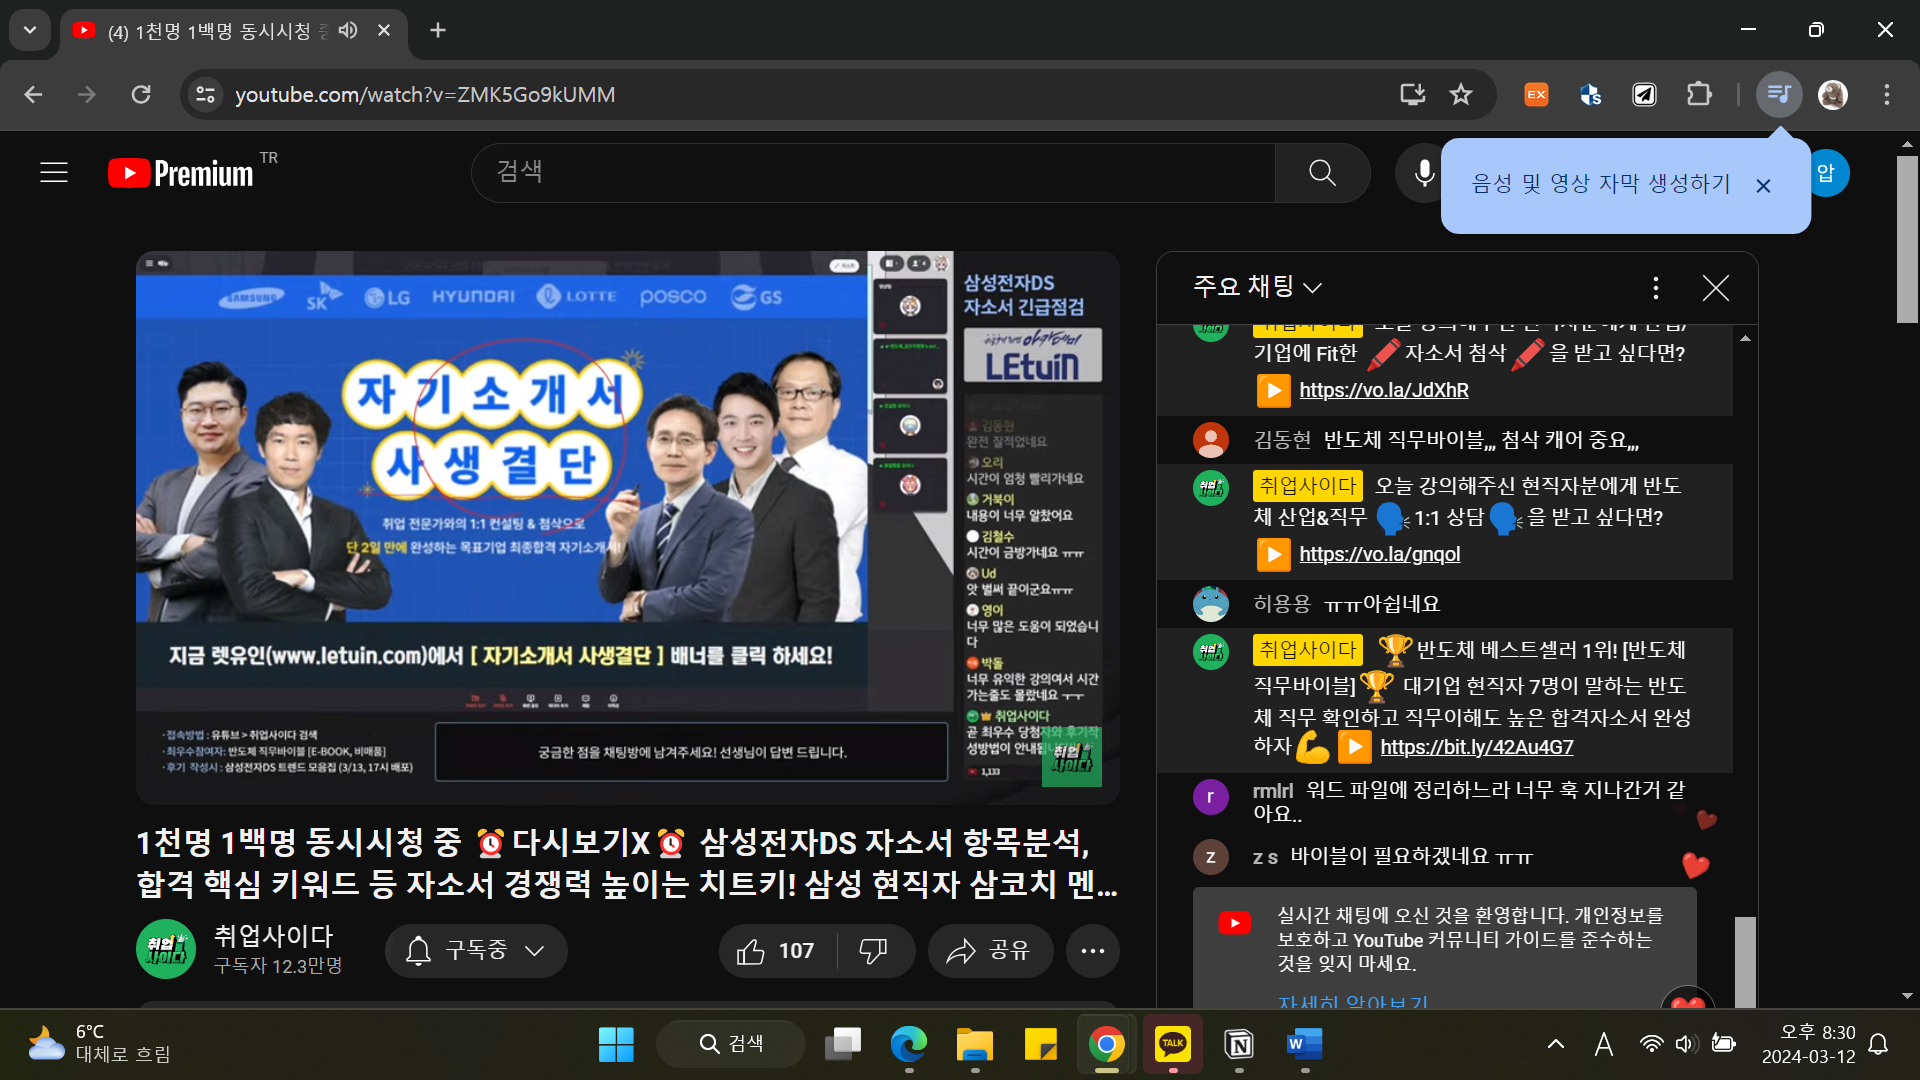Start voice search with microphone icon

(x=1424, y=173)
